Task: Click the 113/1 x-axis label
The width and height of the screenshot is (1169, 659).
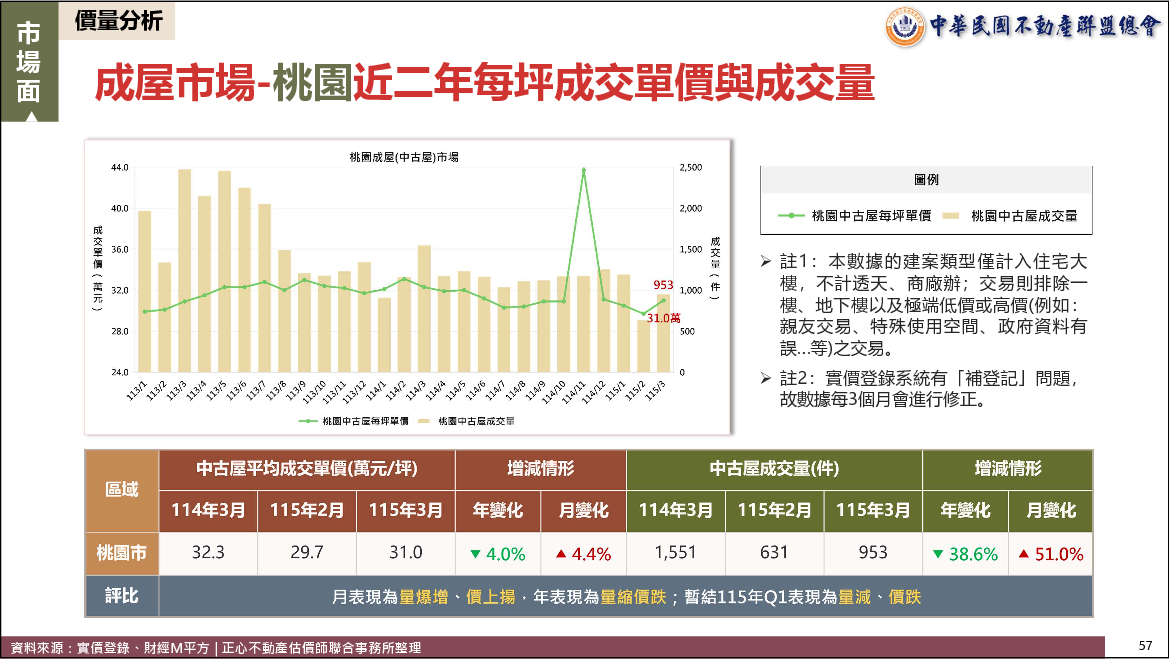Action: 136,391
